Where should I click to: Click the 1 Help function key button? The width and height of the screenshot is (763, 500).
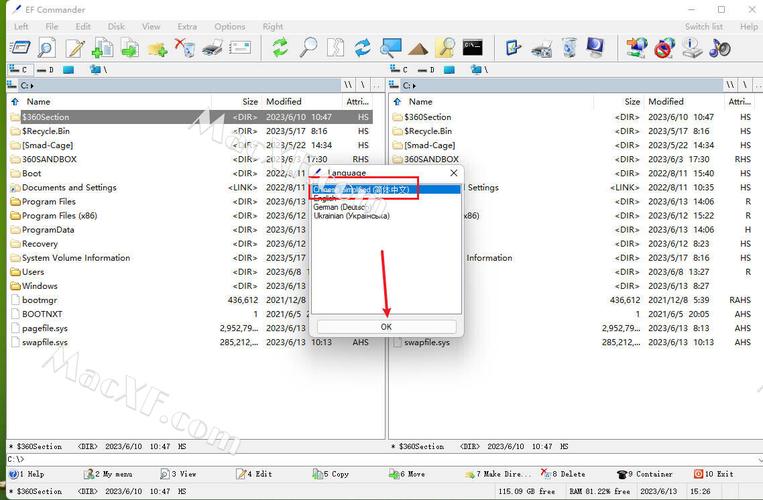click(27, 474)
